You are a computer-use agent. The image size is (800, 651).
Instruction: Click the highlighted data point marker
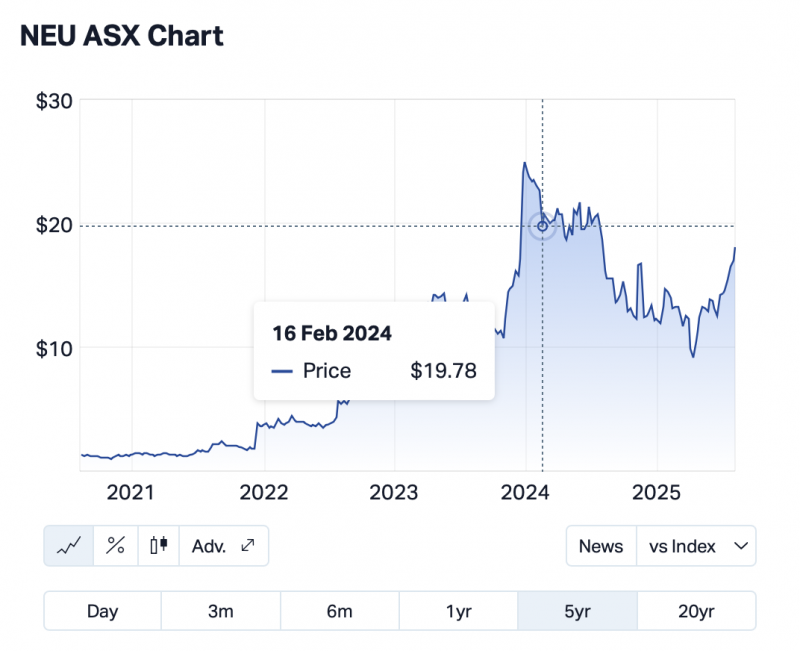[x=542, y=226]
